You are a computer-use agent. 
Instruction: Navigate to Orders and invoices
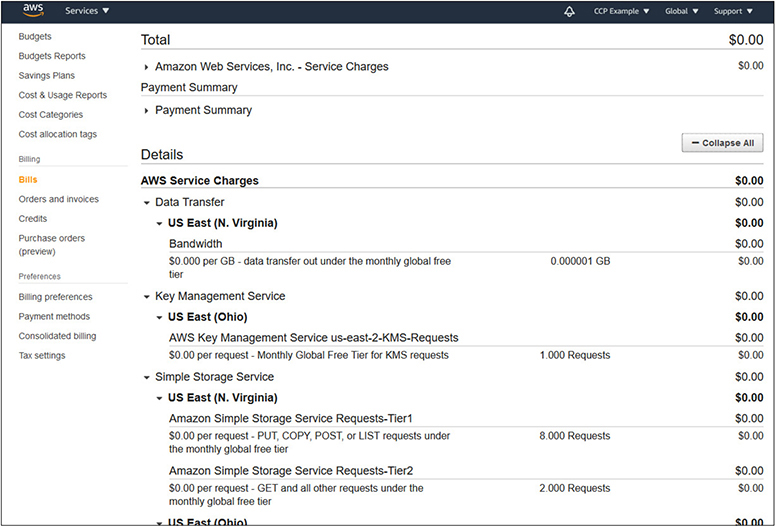tap(58, 199)
